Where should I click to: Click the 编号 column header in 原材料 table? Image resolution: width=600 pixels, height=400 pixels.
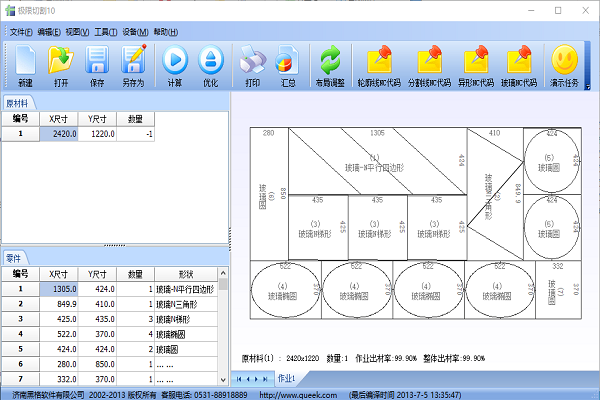click(x=21, y=119)
